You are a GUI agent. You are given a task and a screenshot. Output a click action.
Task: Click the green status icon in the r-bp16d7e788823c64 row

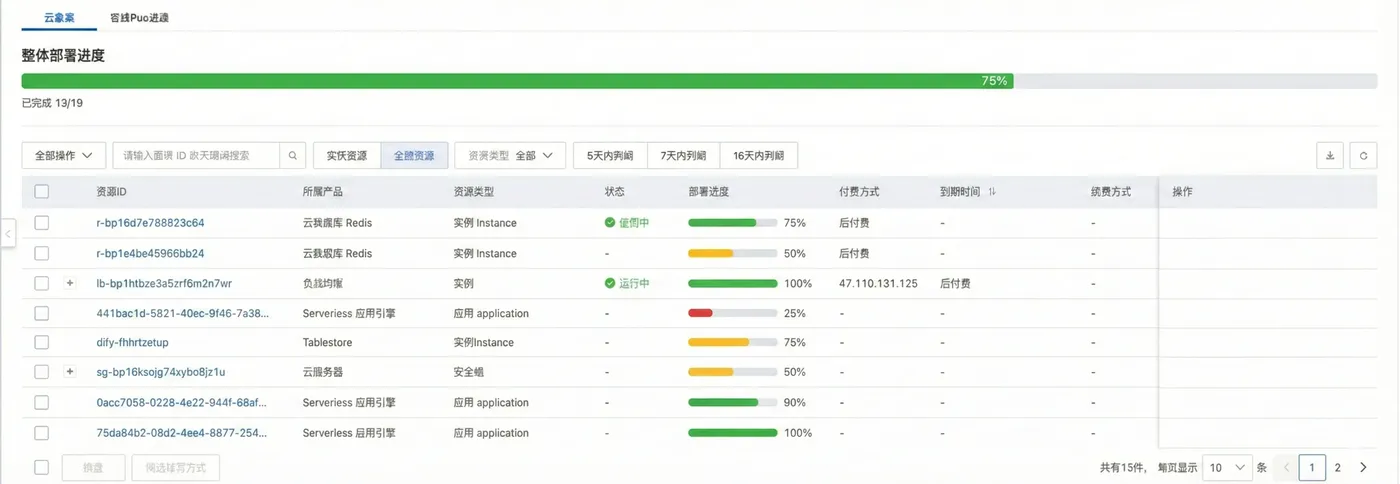click(610, 223)
